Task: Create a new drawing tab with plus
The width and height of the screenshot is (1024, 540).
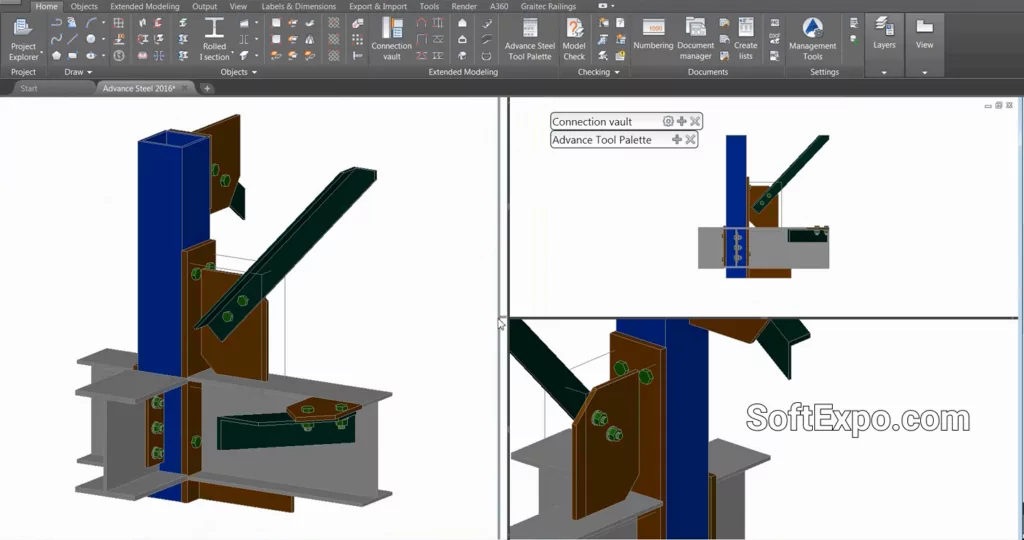Action: click(x=207, y=88)
